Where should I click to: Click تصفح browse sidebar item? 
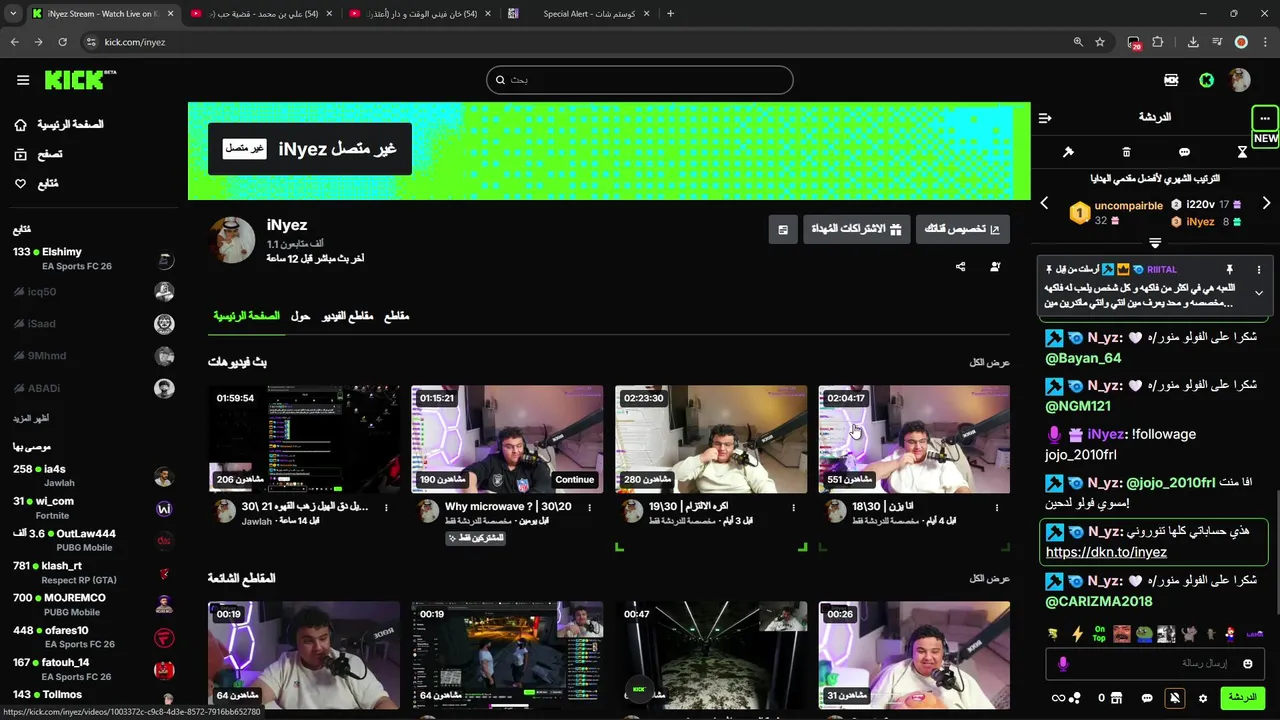click(x=49, y=154)
